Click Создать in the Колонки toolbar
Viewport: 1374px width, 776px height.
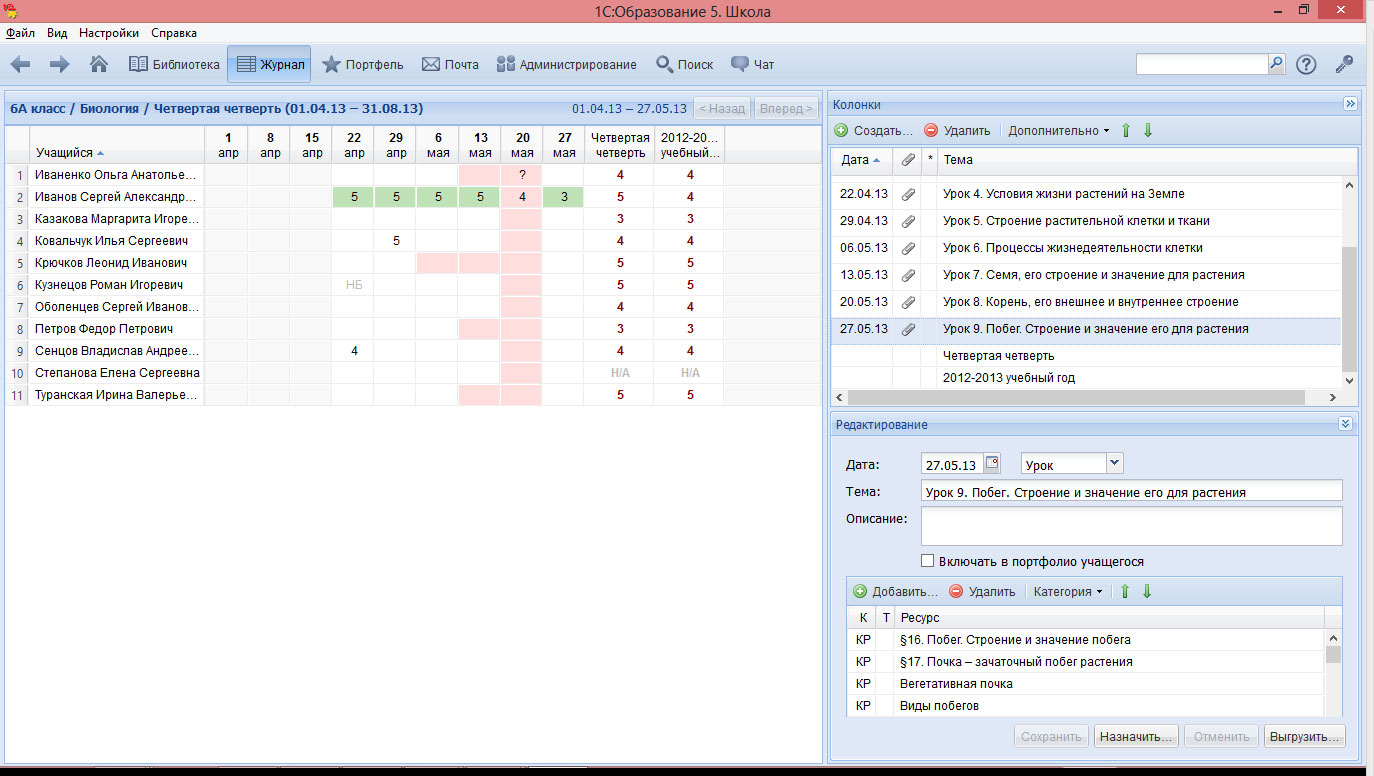pos(874,131)
